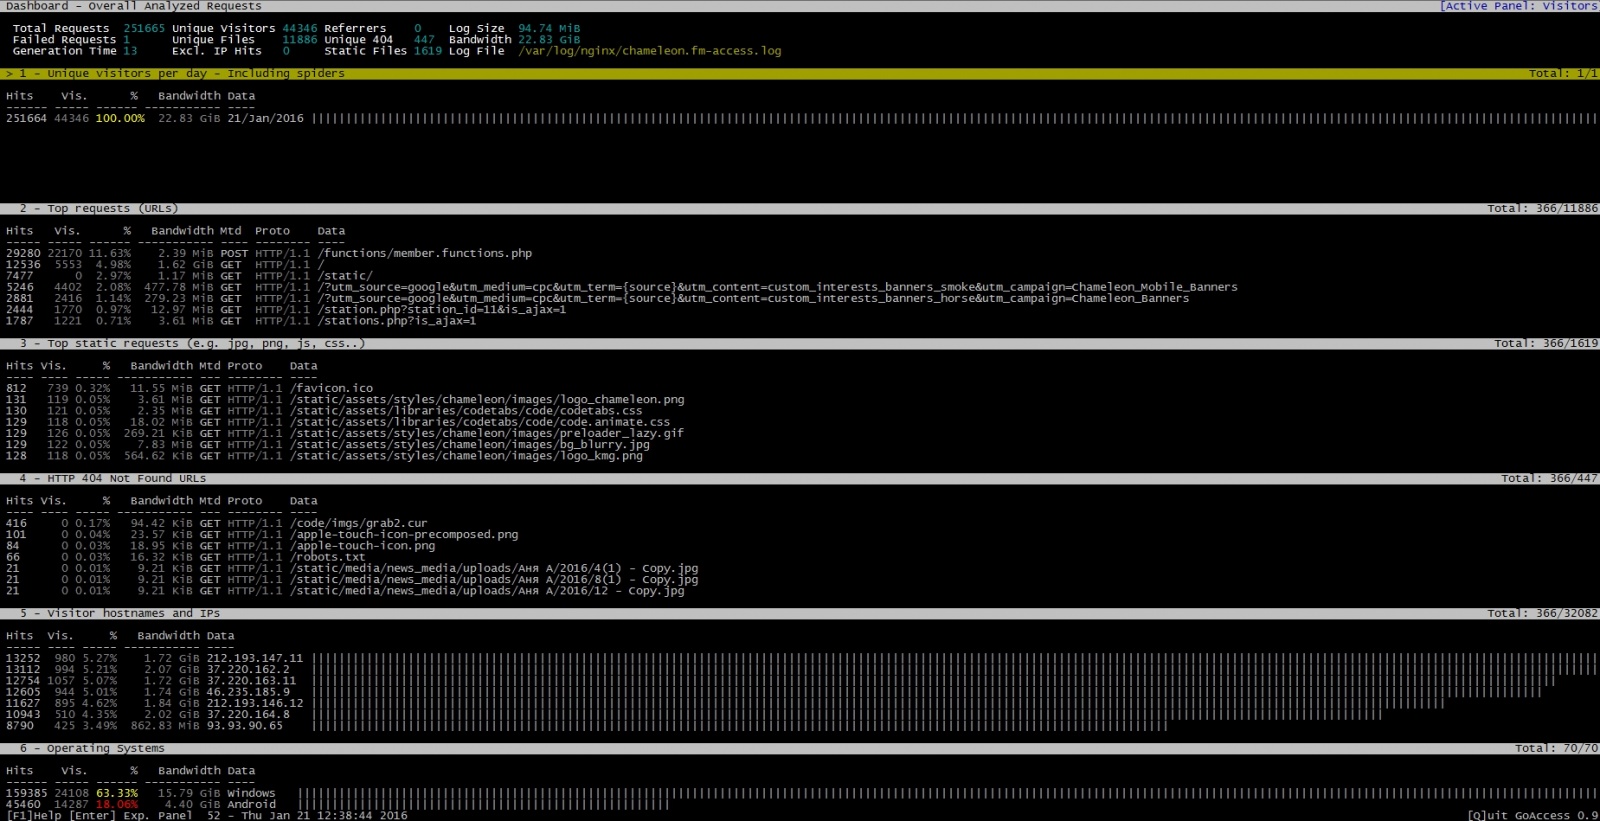Click the POST method in the top requests panel
Image resolution: width=1600 pixels, height=821 pixels.
coord(234,254)
